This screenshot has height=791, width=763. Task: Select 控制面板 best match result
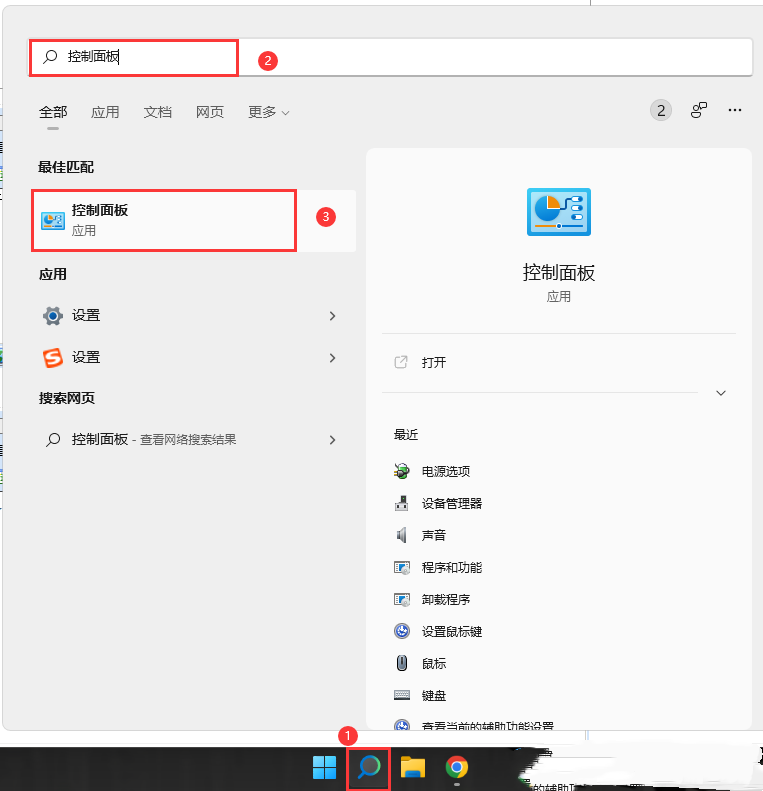click(x=165, y=220)
